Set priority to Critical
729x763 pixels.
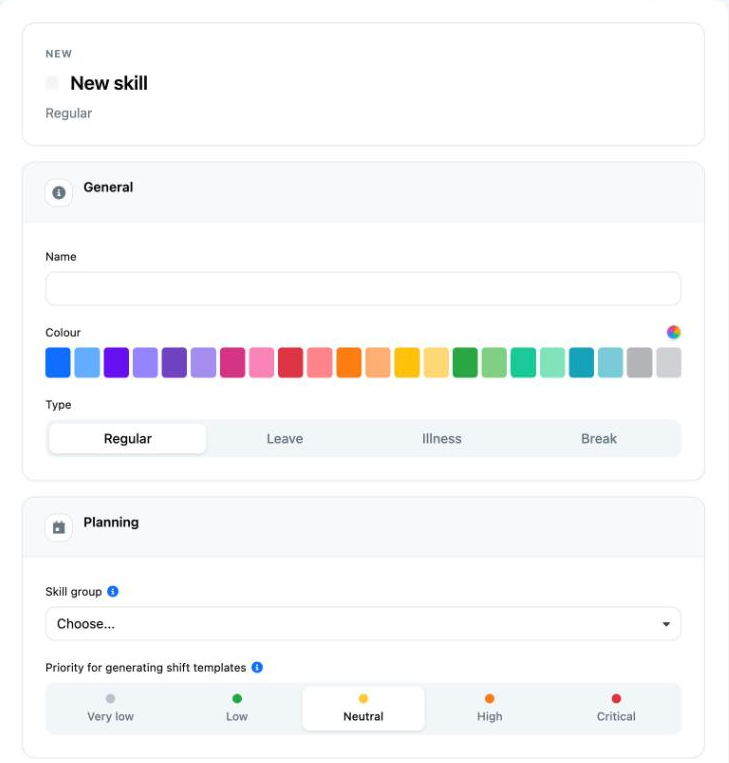pyautogui.click(x=616, y=708)
